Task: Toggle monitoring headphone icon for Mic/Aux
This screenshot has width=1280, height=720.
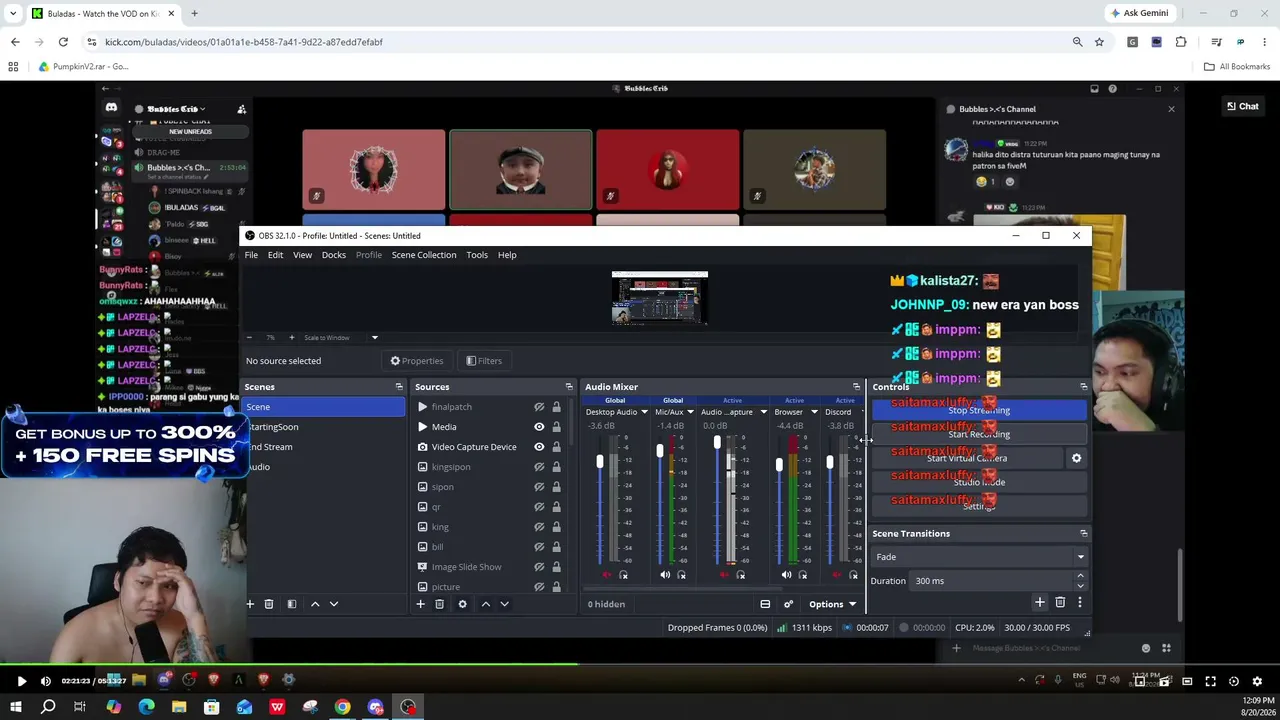Action: coord(682,575)
